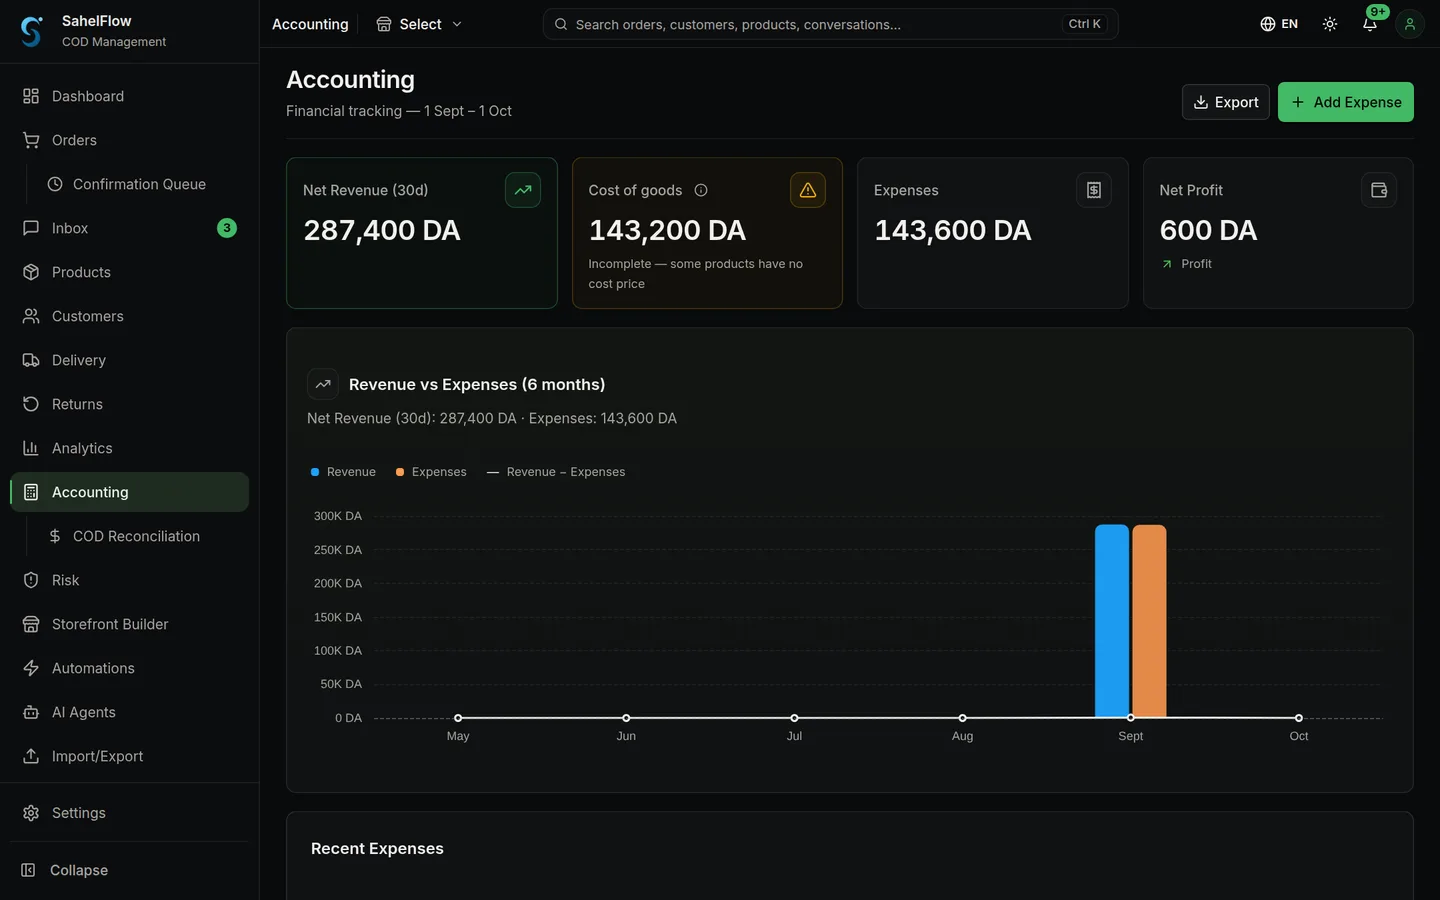Click the Customers people icon
Screen dimensions: 1440x900
pyautogui.click(x=31, y=316)
